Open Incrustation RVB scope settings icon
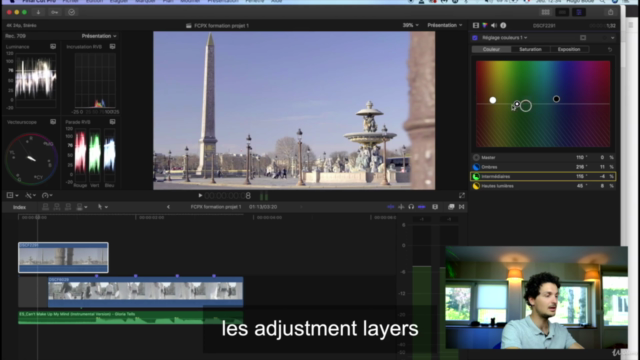This screenshot has height=360, width=640. 112,47
